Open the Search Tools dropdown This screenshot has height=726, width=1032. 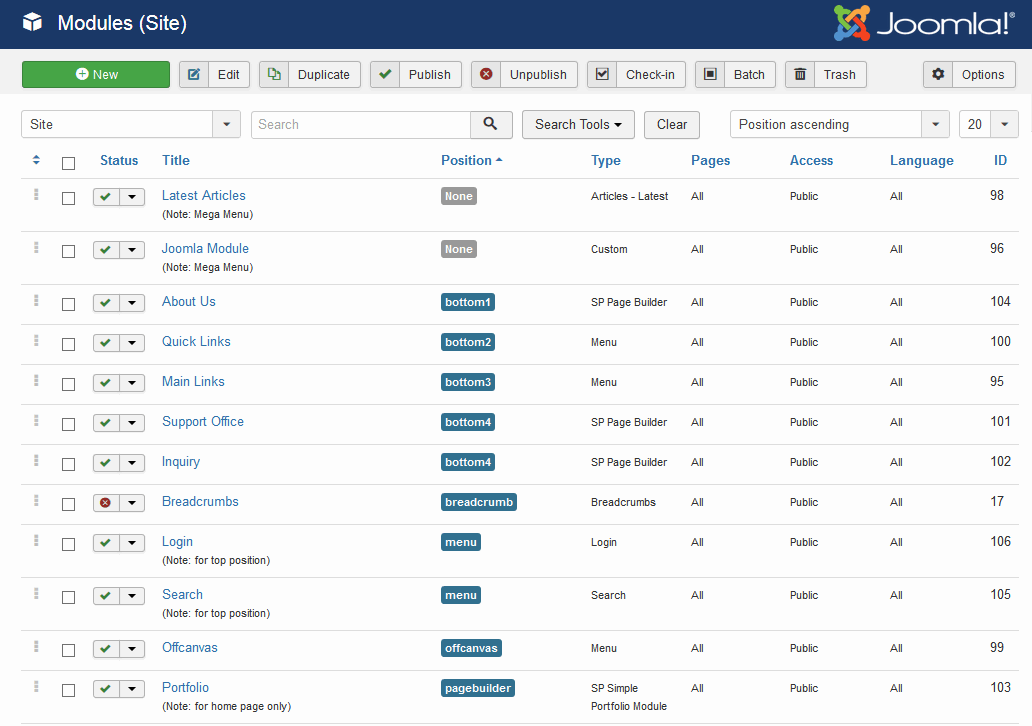point(578,124)
